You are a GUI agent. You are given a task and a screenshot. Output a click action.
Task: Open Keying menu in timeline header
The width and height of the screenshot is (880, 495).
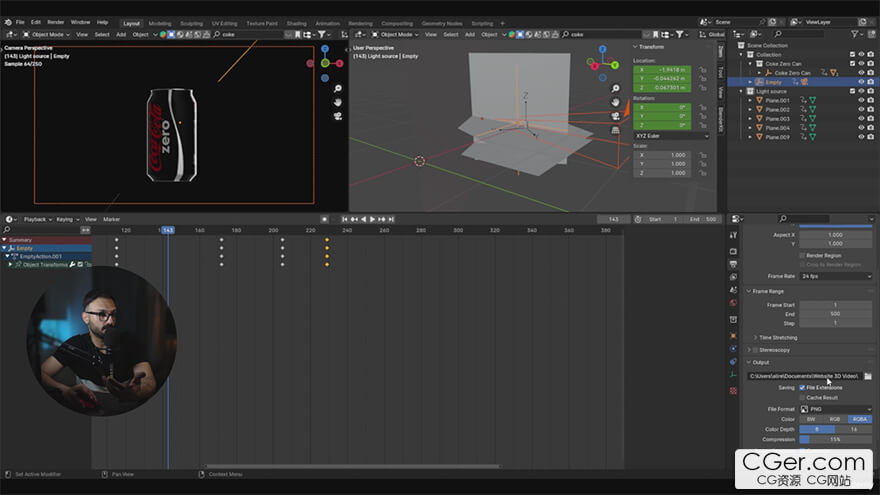[x=67, y=219]
